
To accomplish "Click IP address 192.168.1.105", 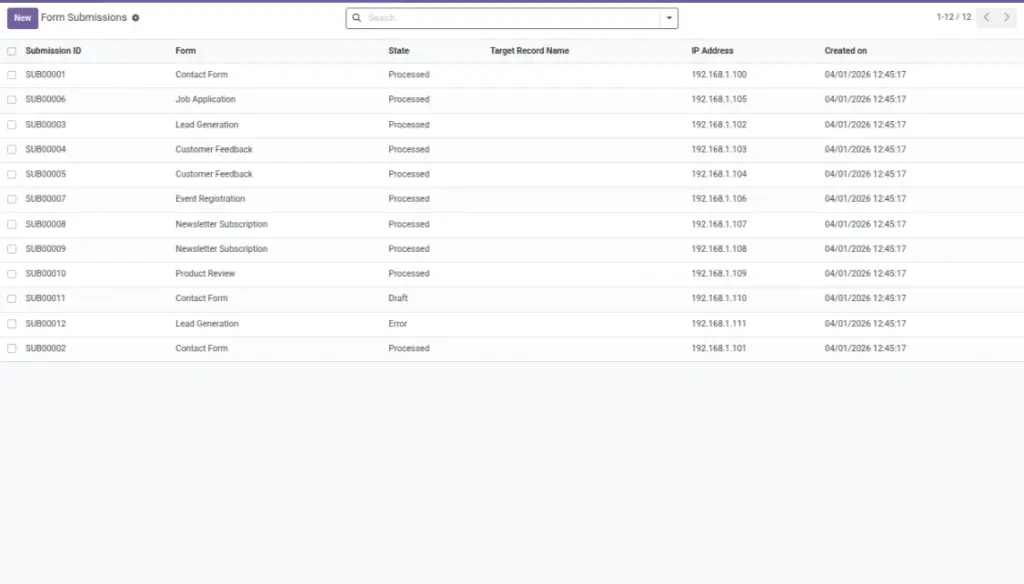I will tap(719, 99).
